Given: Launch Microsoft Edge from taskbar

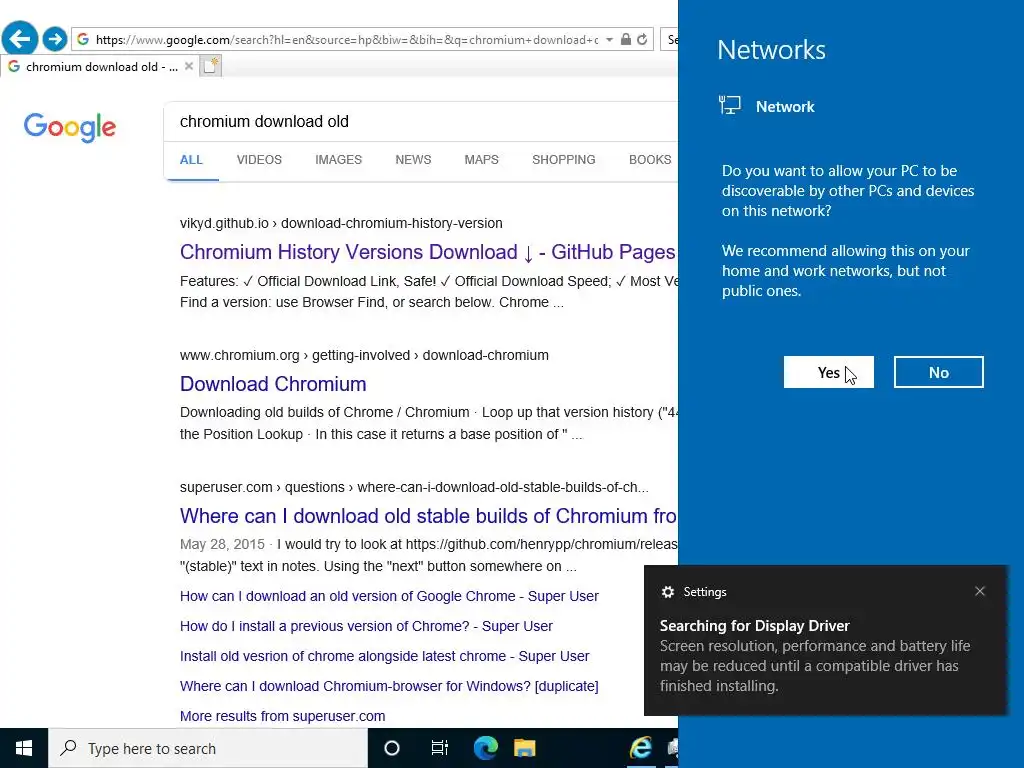Looking at the screenshot, I should tap(485, 748).
